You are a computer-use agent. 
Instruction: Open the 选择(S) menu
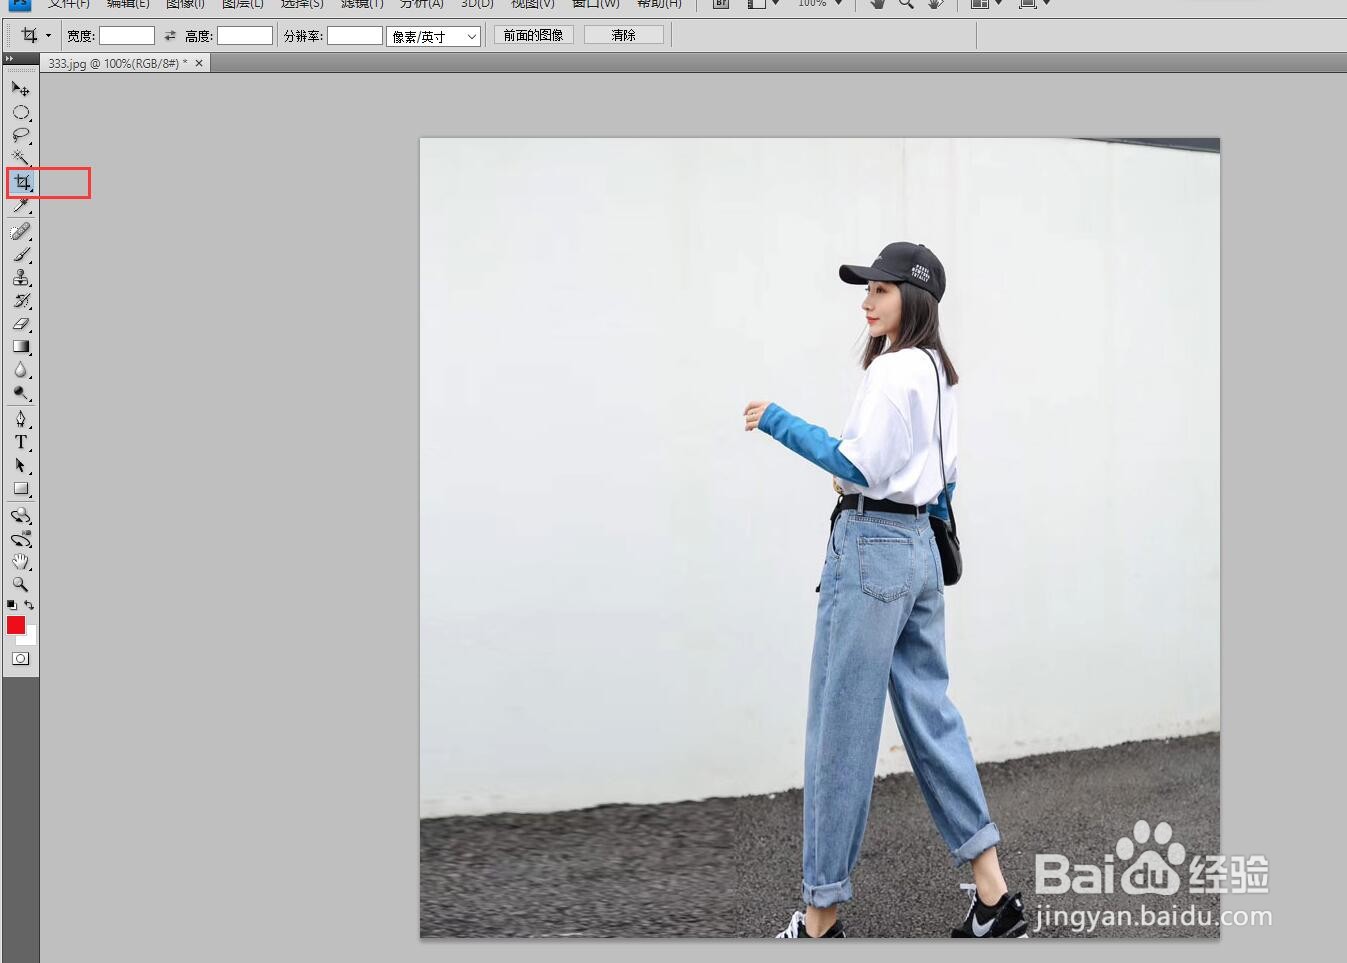[x=302, y=4]
